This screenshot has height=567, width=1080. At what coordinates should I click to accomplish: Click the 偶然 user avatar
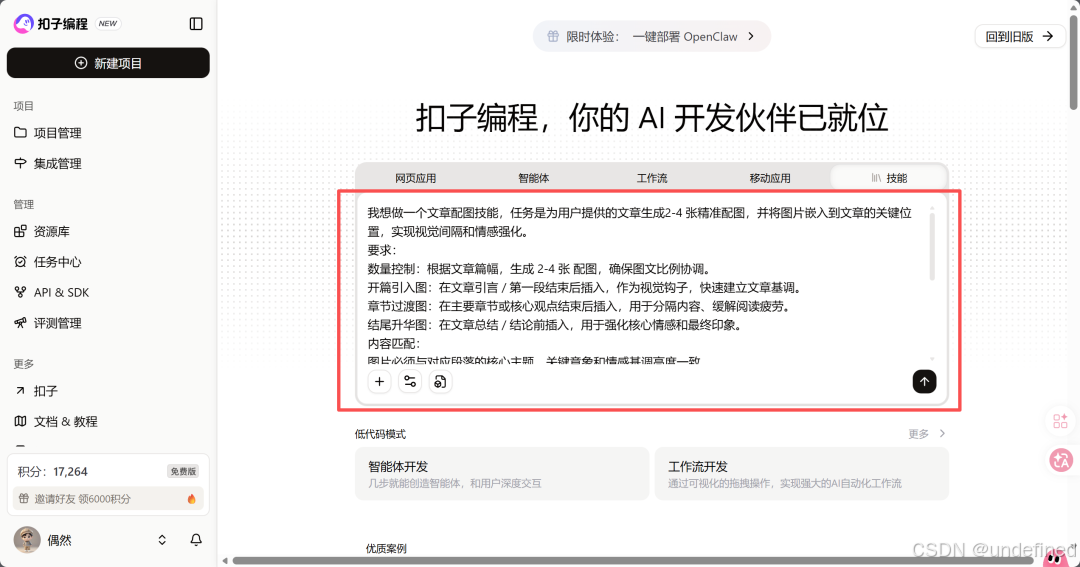tap(27, 540)
